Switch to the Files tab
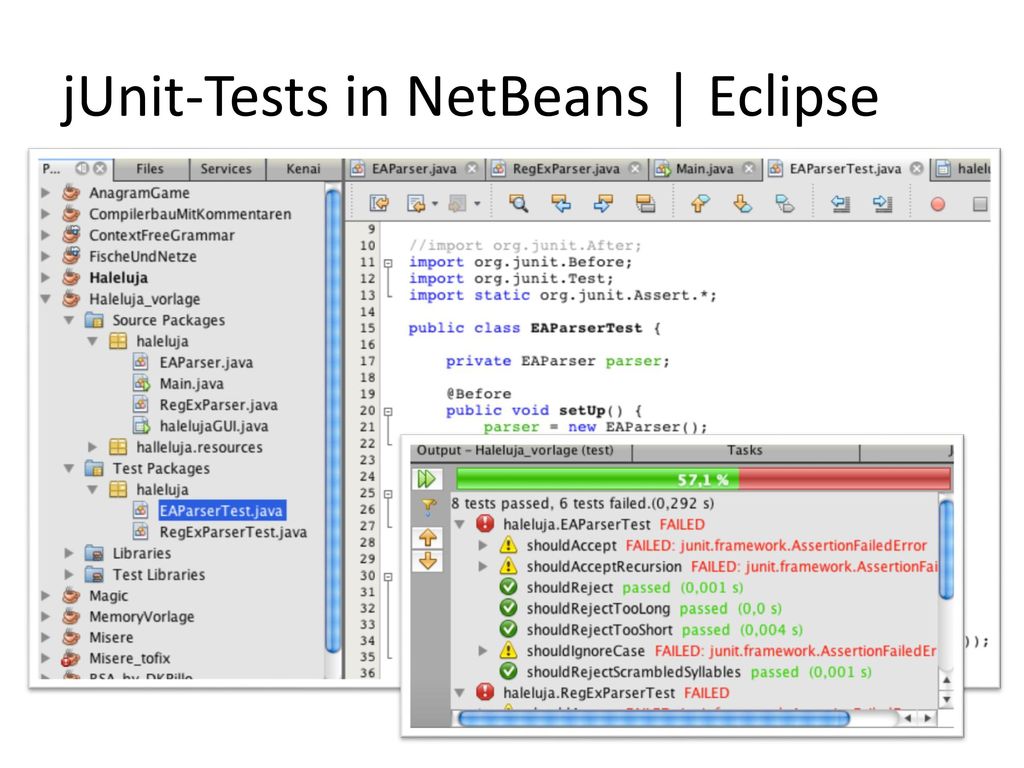1024x768 pixels. pos(150,168)
